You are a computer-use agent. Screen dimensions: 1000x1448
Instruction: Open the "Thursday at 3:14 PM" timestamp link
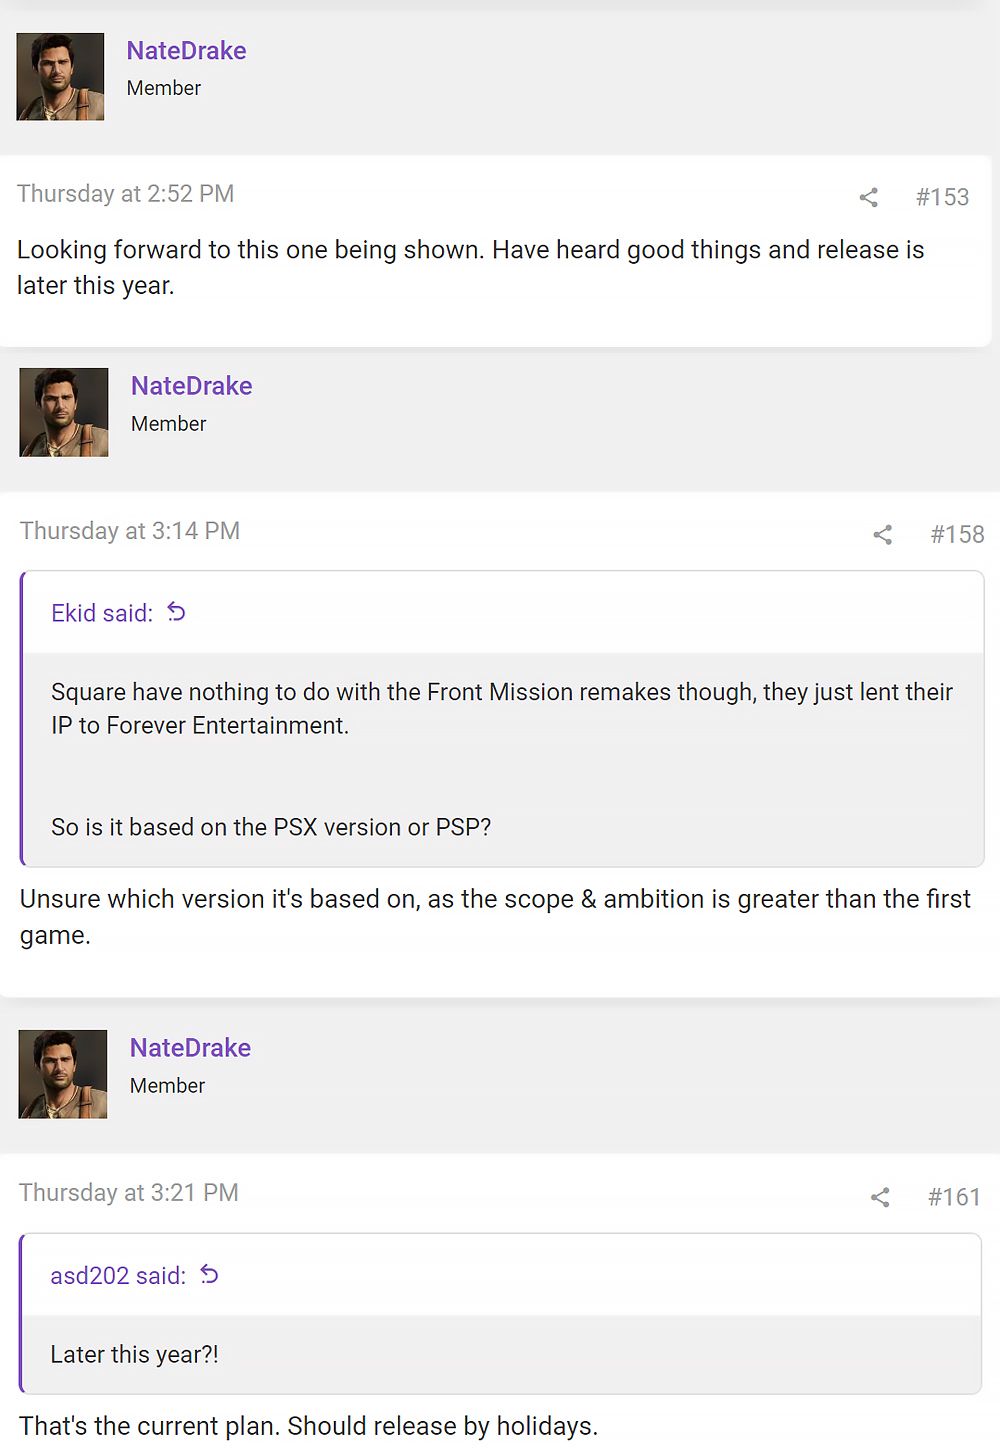pyautogui.click(x=130, y=531)
